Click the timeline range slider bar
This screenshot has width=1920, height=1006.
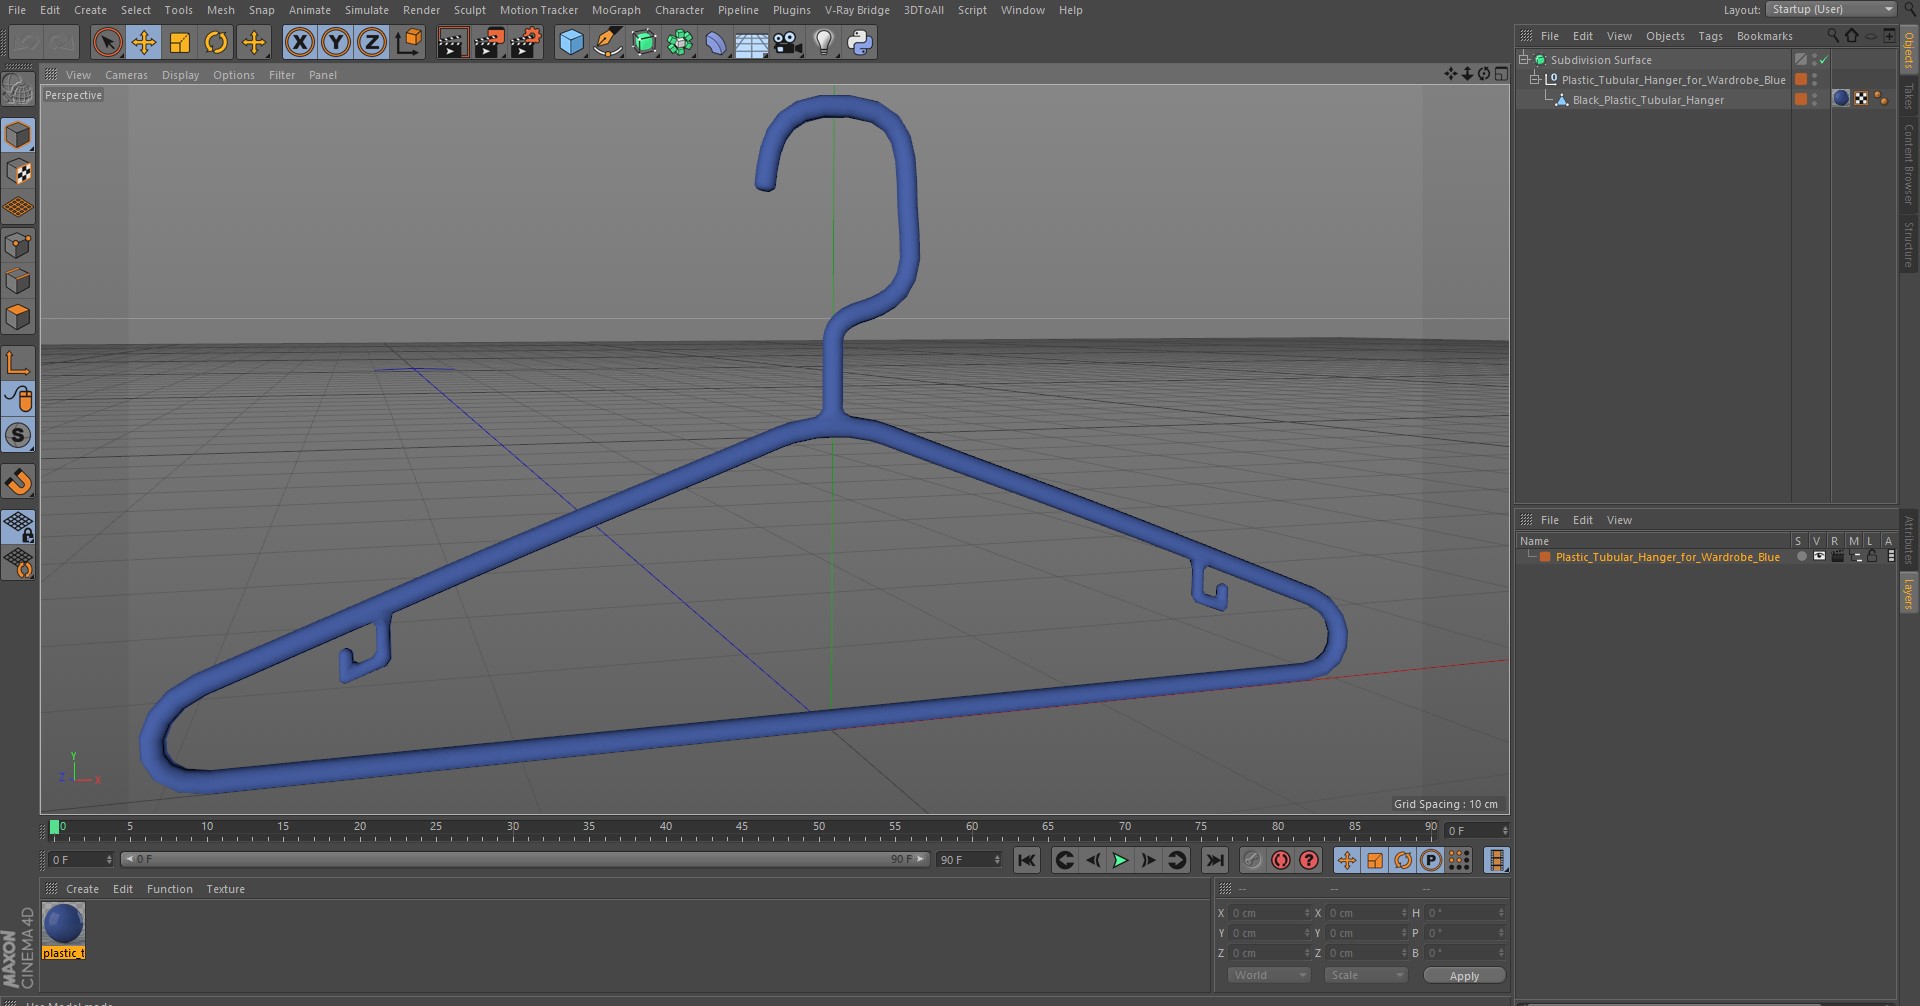pos(524,859)
